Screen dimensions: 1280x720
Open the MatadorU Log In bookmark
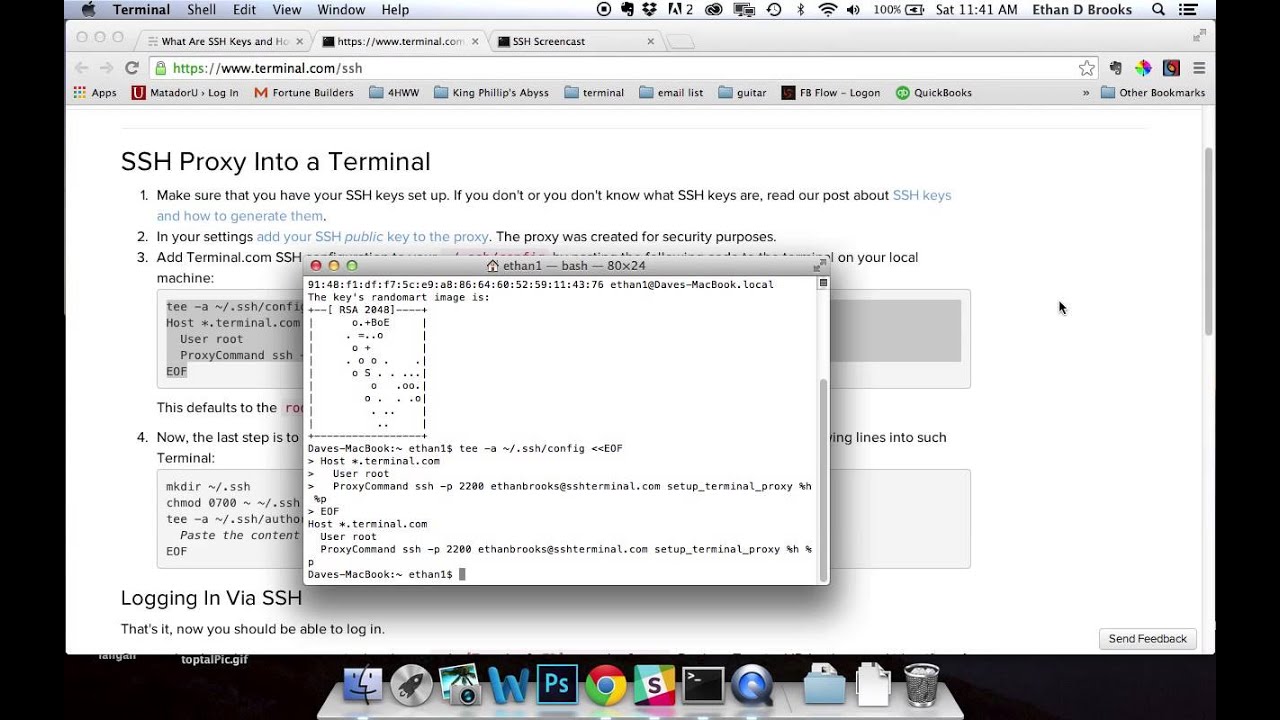[185, 93]
